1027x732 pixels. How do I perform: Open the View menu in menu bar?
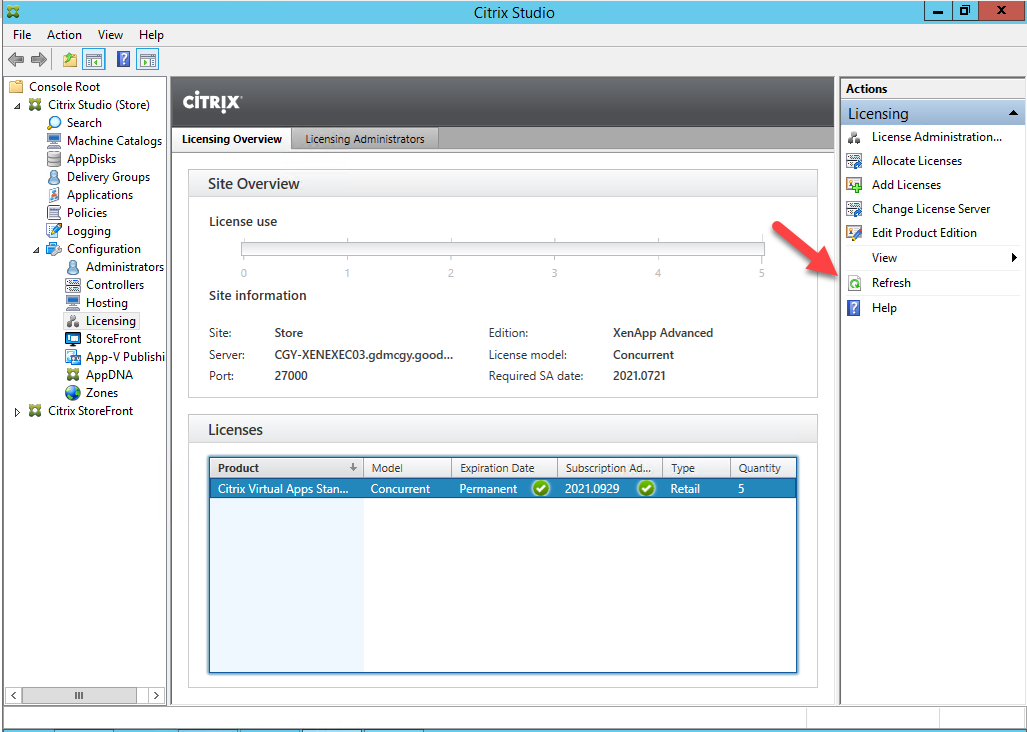110,35
